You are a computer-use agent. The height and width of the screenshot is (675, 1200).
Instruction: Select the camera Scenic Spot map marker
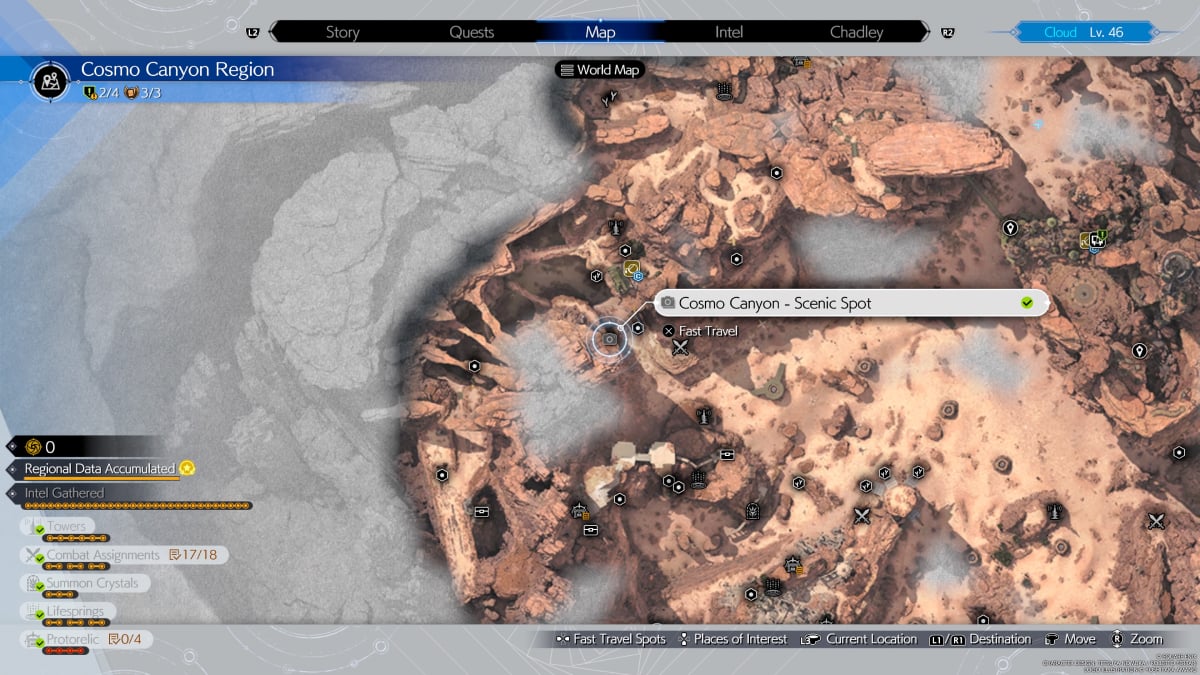609,340
